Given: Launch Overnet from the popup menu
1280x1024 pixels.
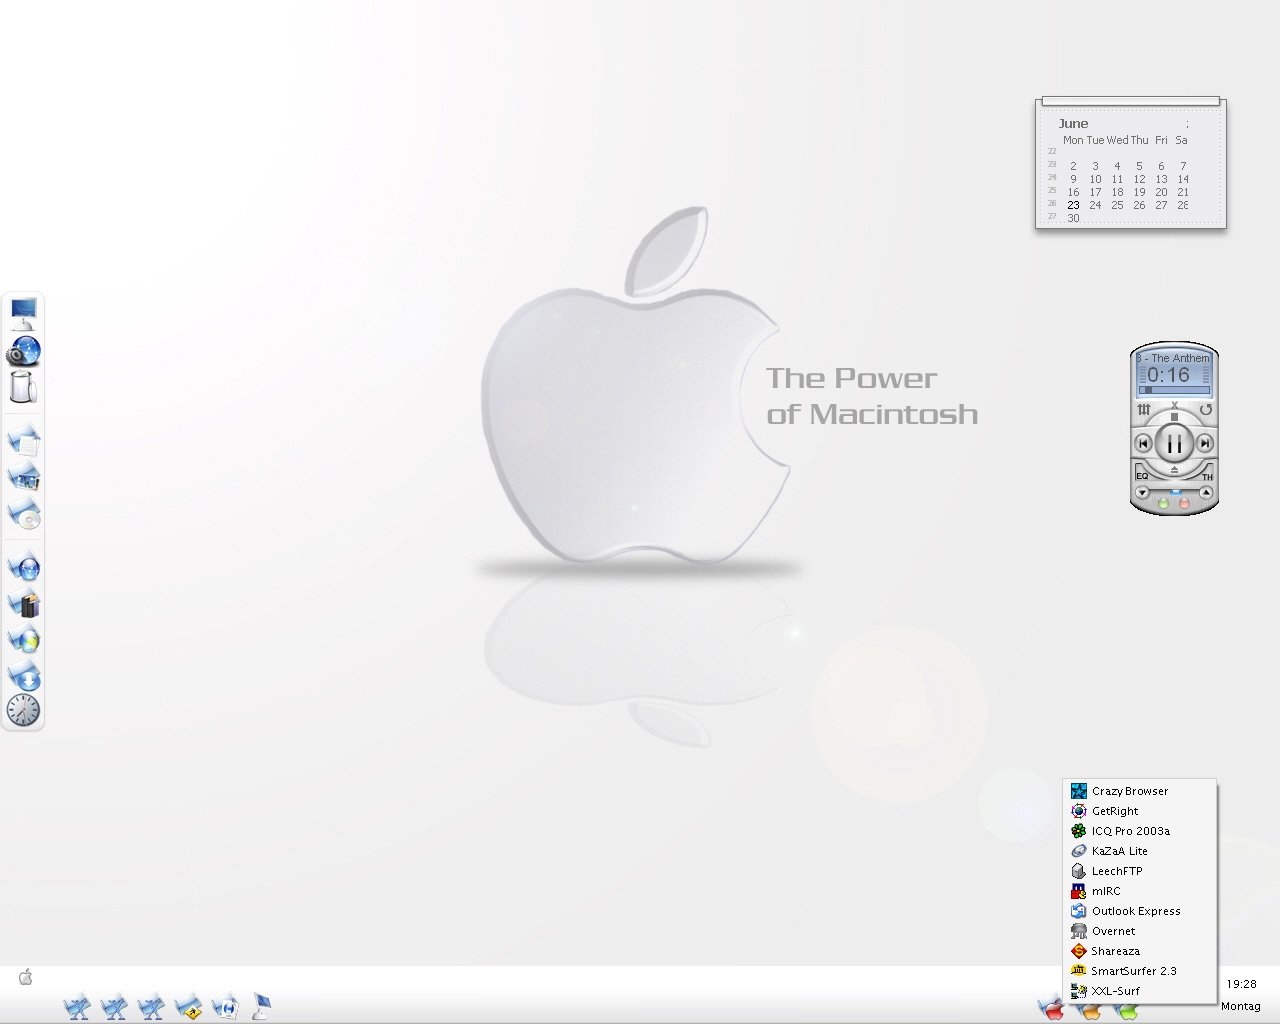Looking at the screenshot, I should pos(1140,931).
